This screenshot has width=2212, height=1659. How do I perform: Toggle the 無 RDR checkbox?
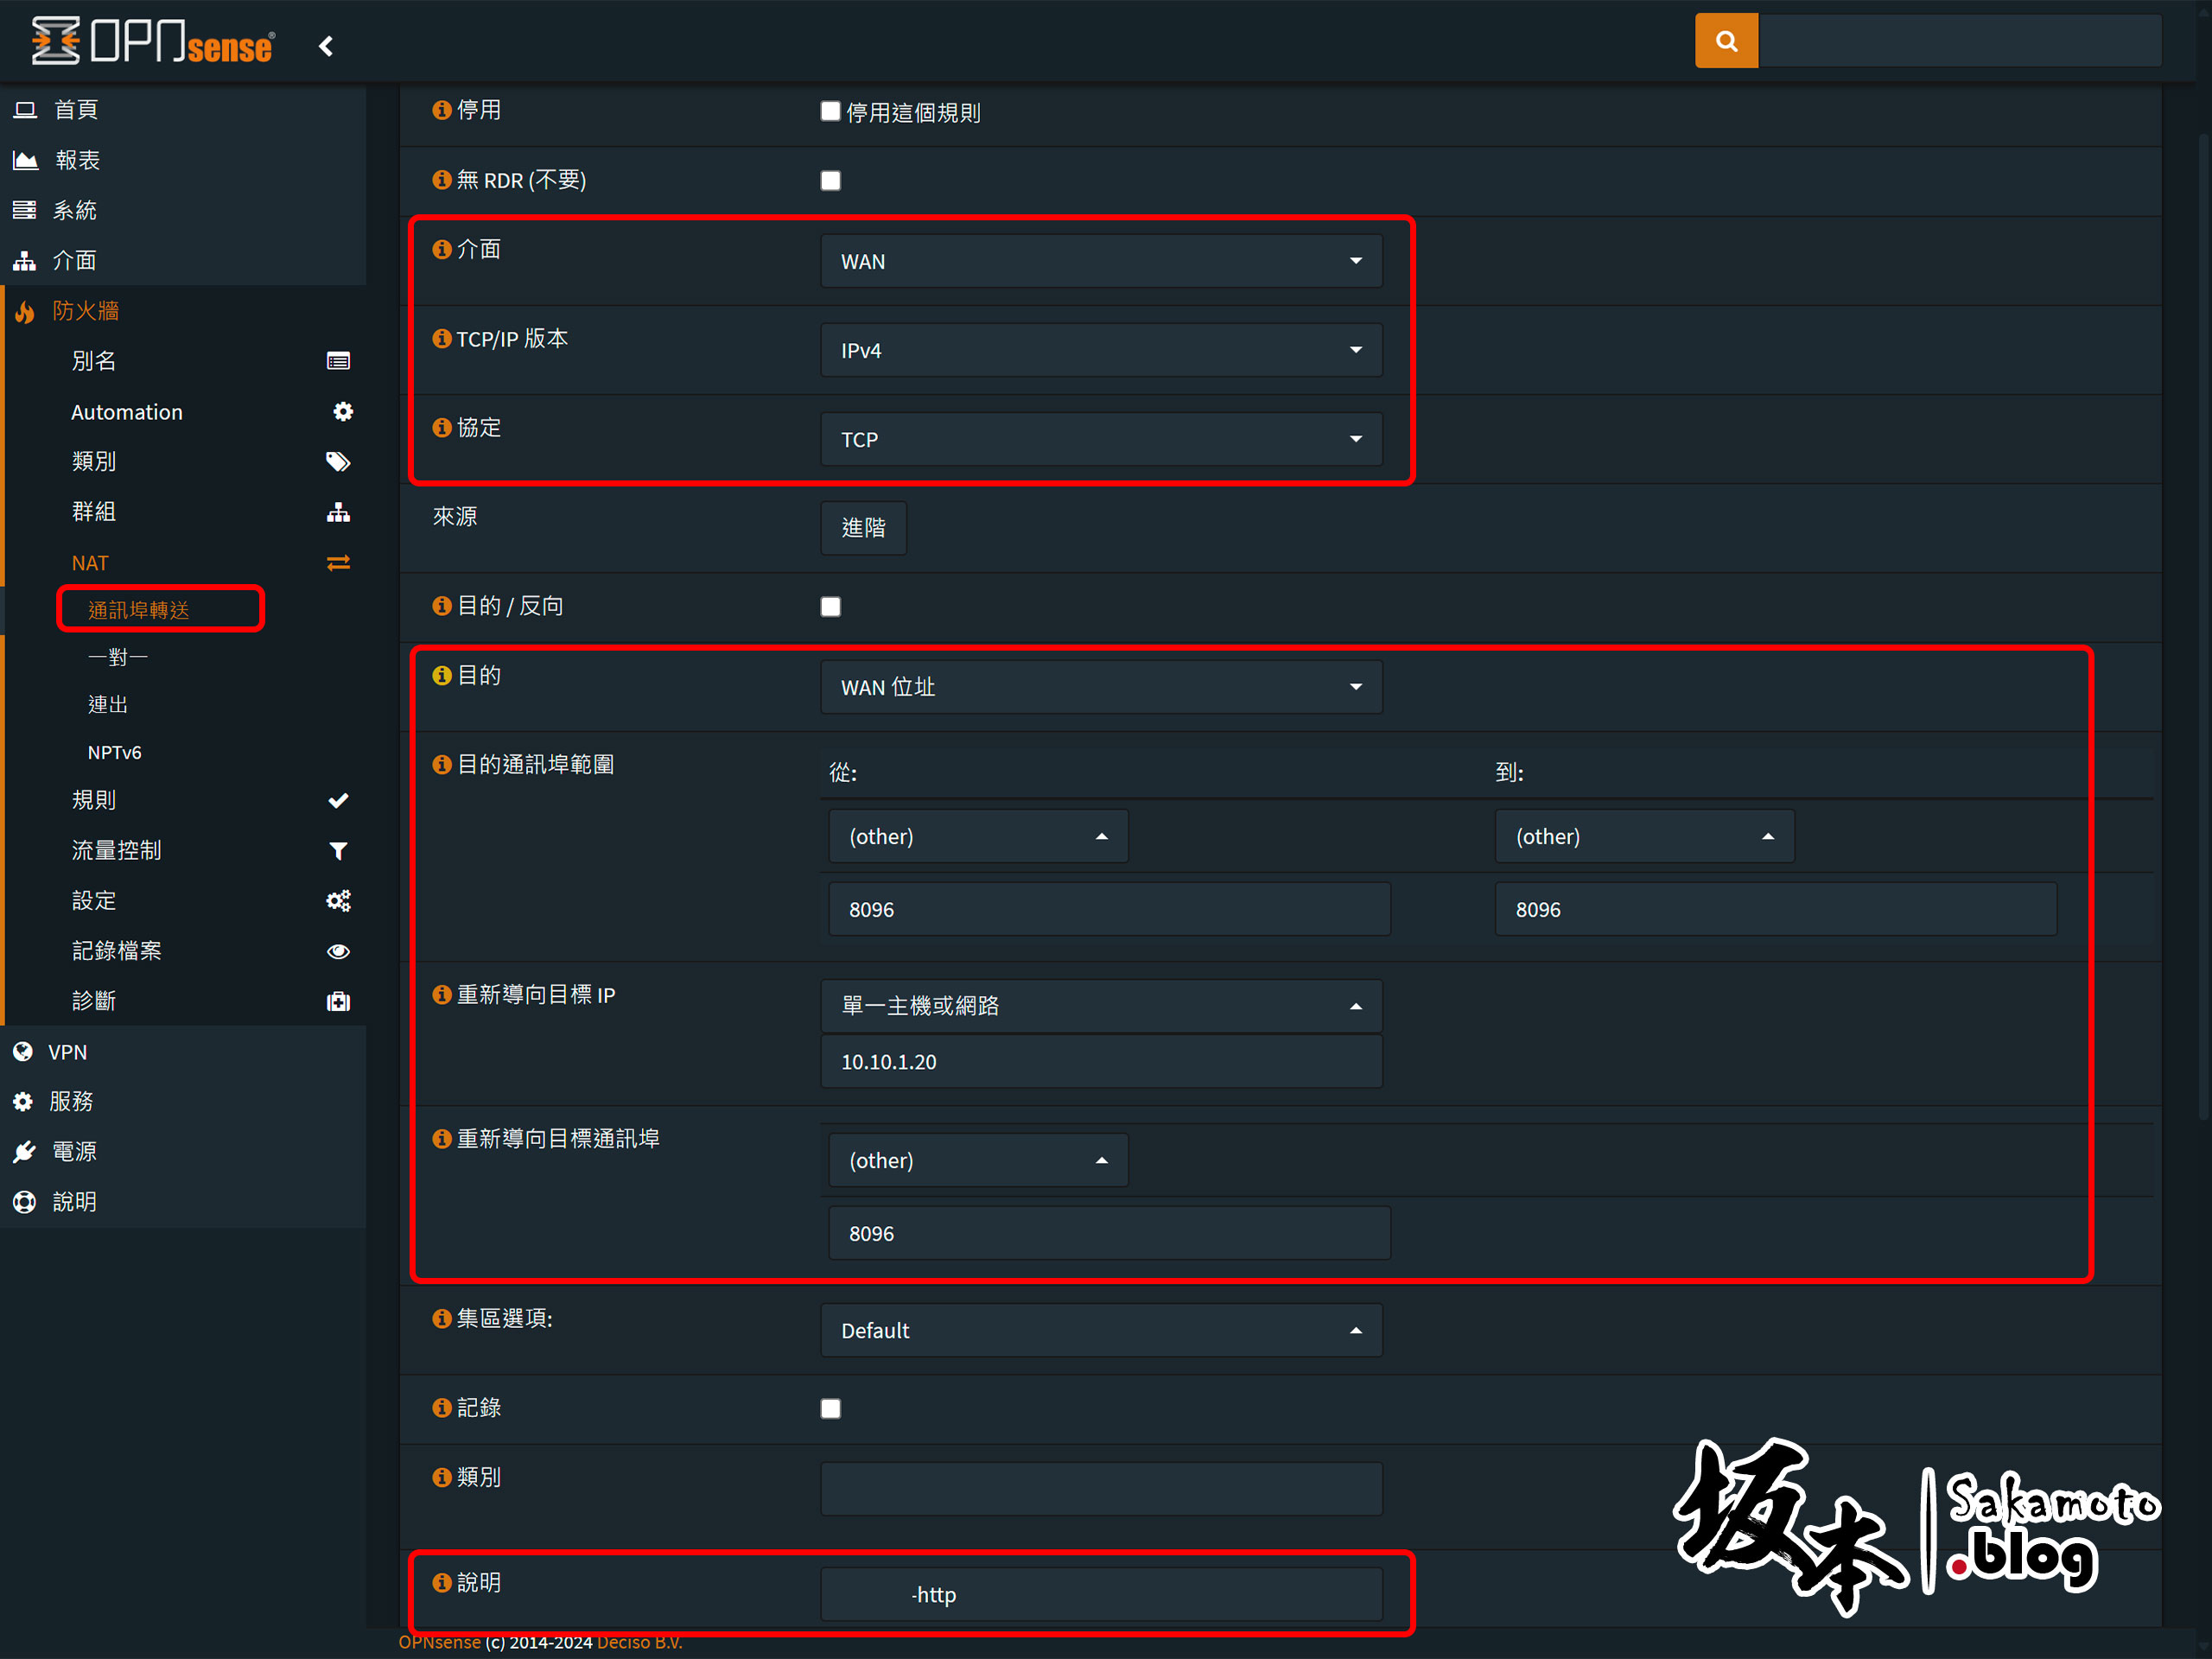(830, 181)
